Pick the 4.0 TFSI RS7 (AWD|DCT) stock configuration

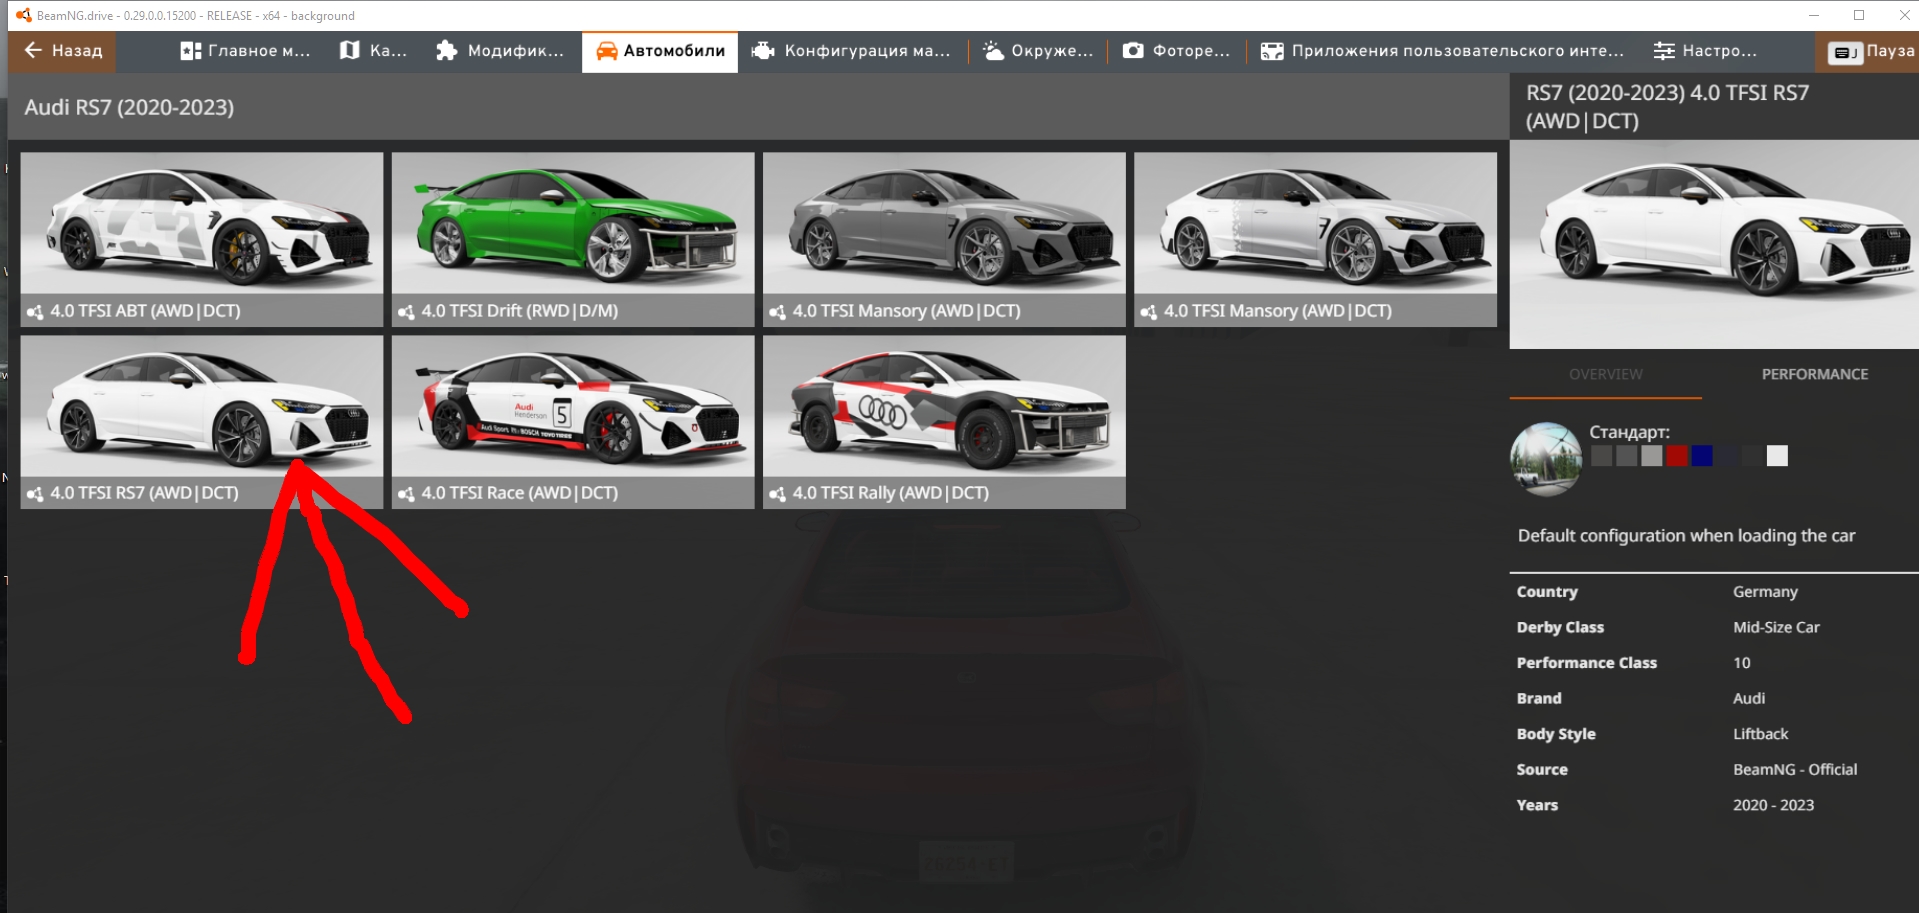[x=202, y=422]
